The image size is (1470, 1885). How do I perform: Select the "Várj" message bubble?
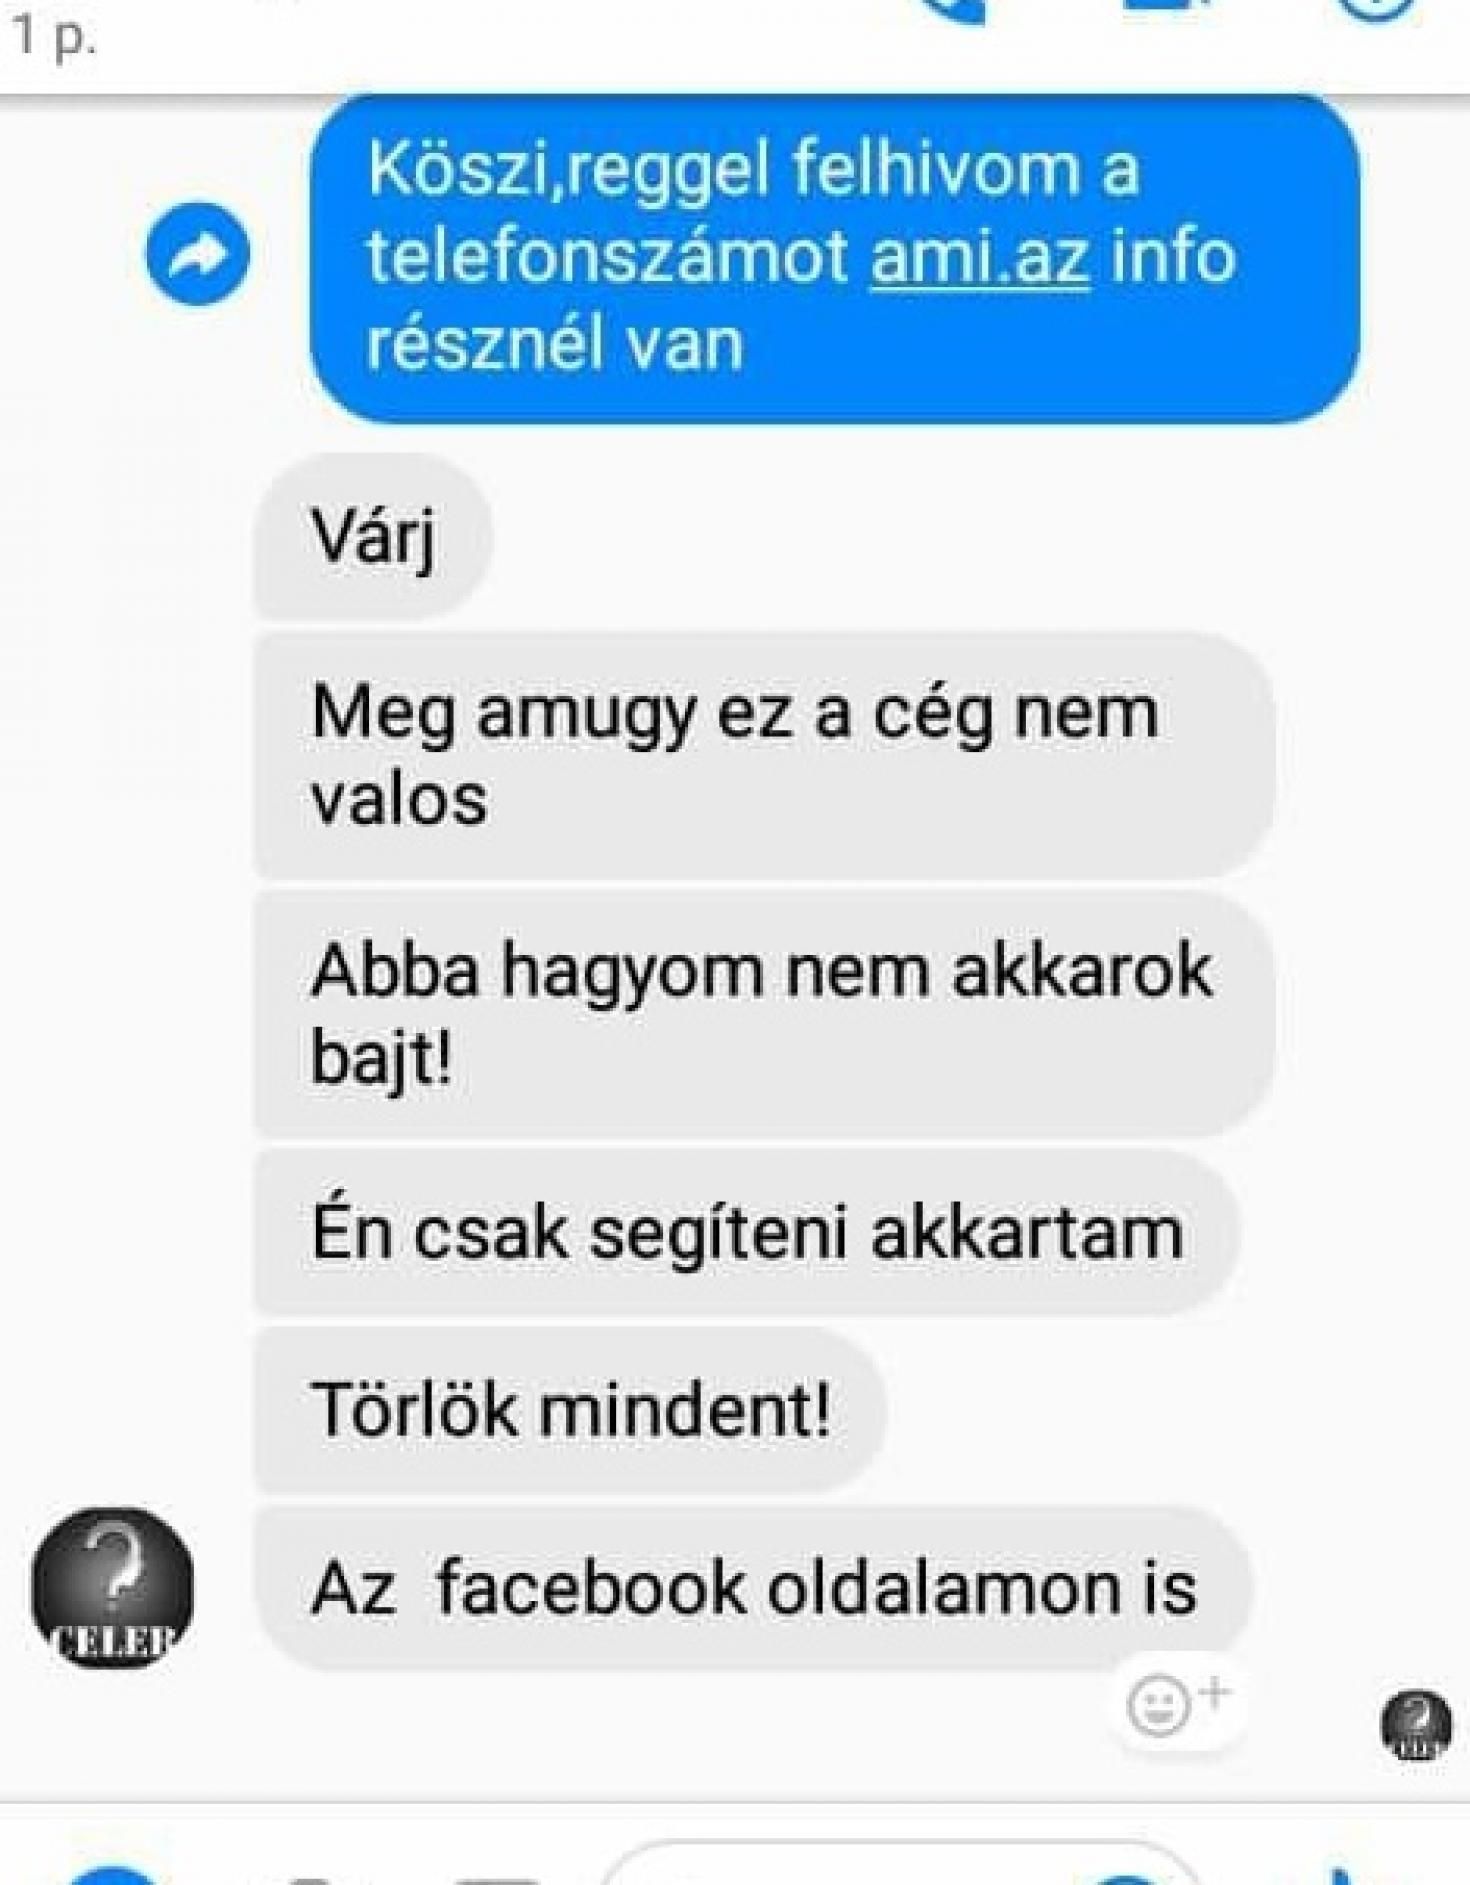point(374,536)
